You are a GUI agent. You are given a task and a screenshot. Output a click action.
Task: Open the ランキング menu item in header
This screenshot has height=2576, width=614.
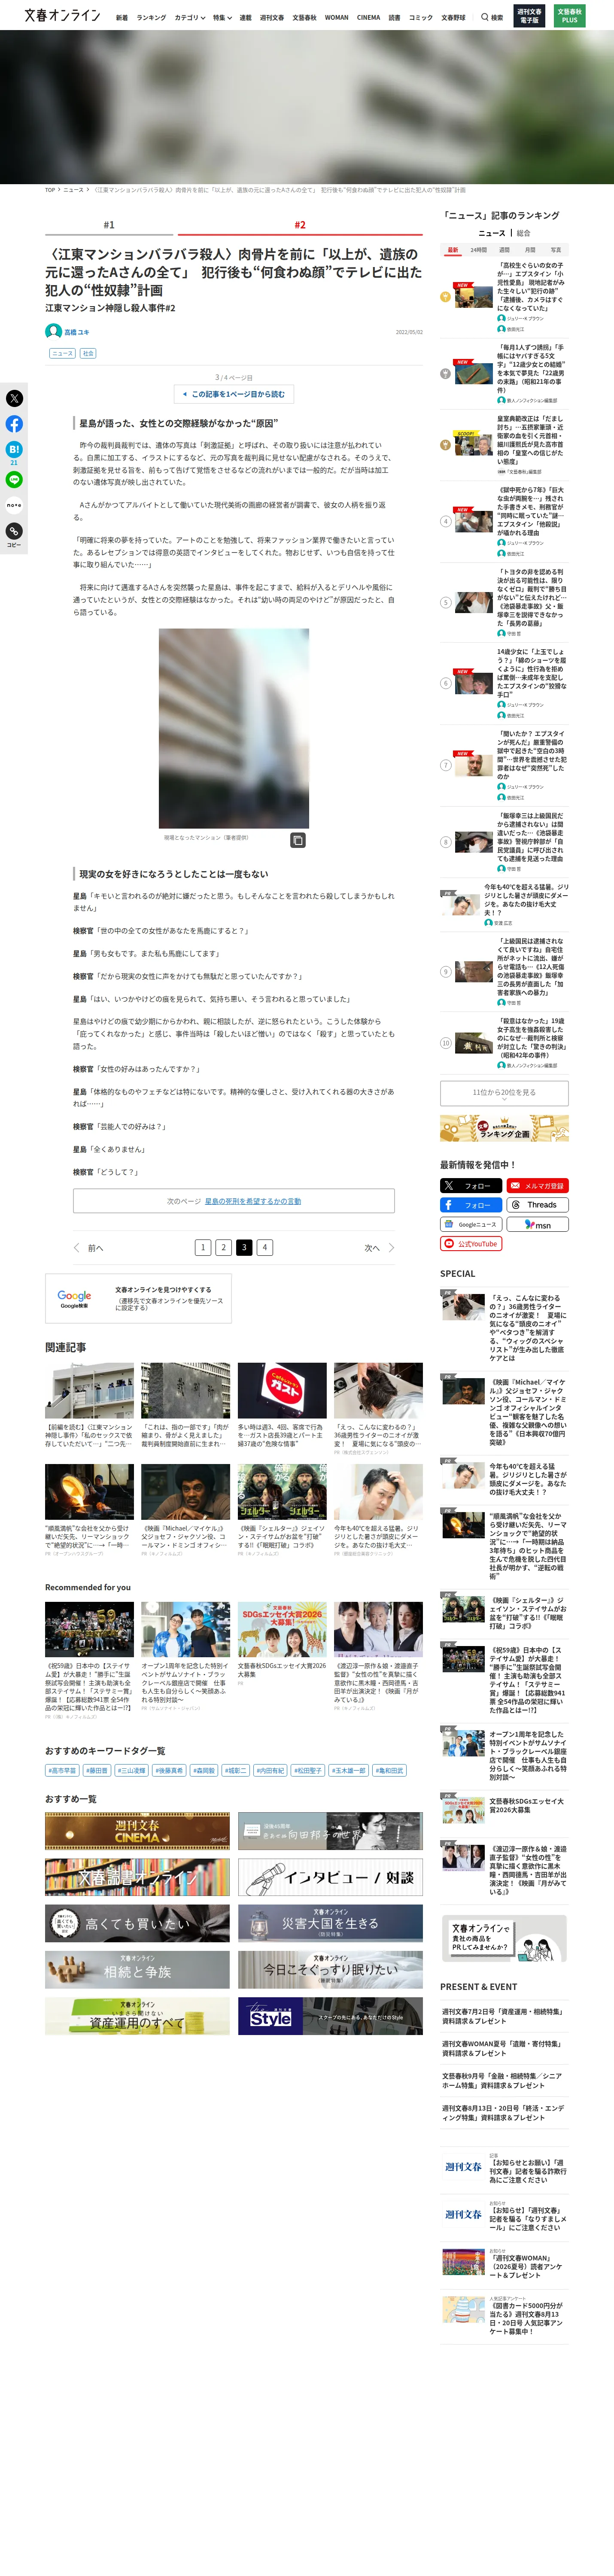coord(151,18)
